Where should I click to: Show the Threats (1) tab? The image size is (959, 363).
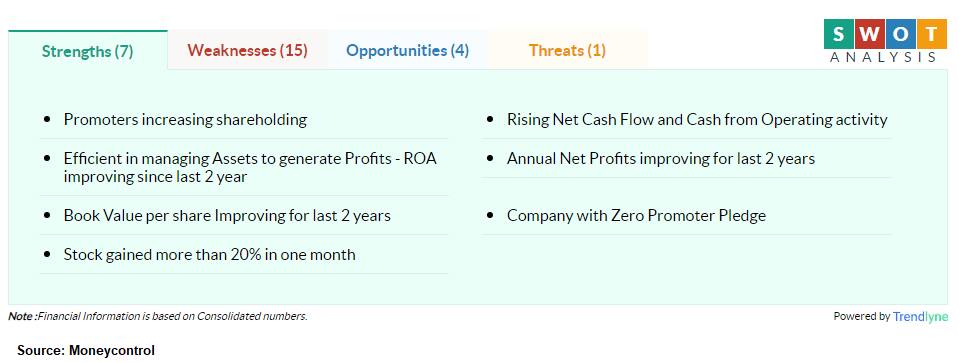(568, 50)
